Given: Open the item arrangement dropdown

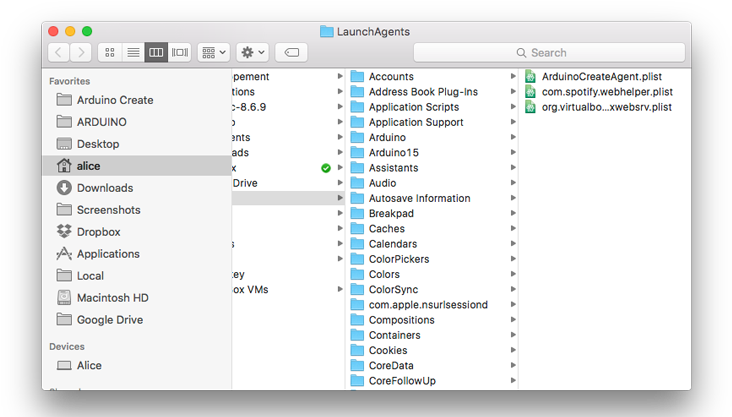Looking at the screenshot, I should 214,52.
